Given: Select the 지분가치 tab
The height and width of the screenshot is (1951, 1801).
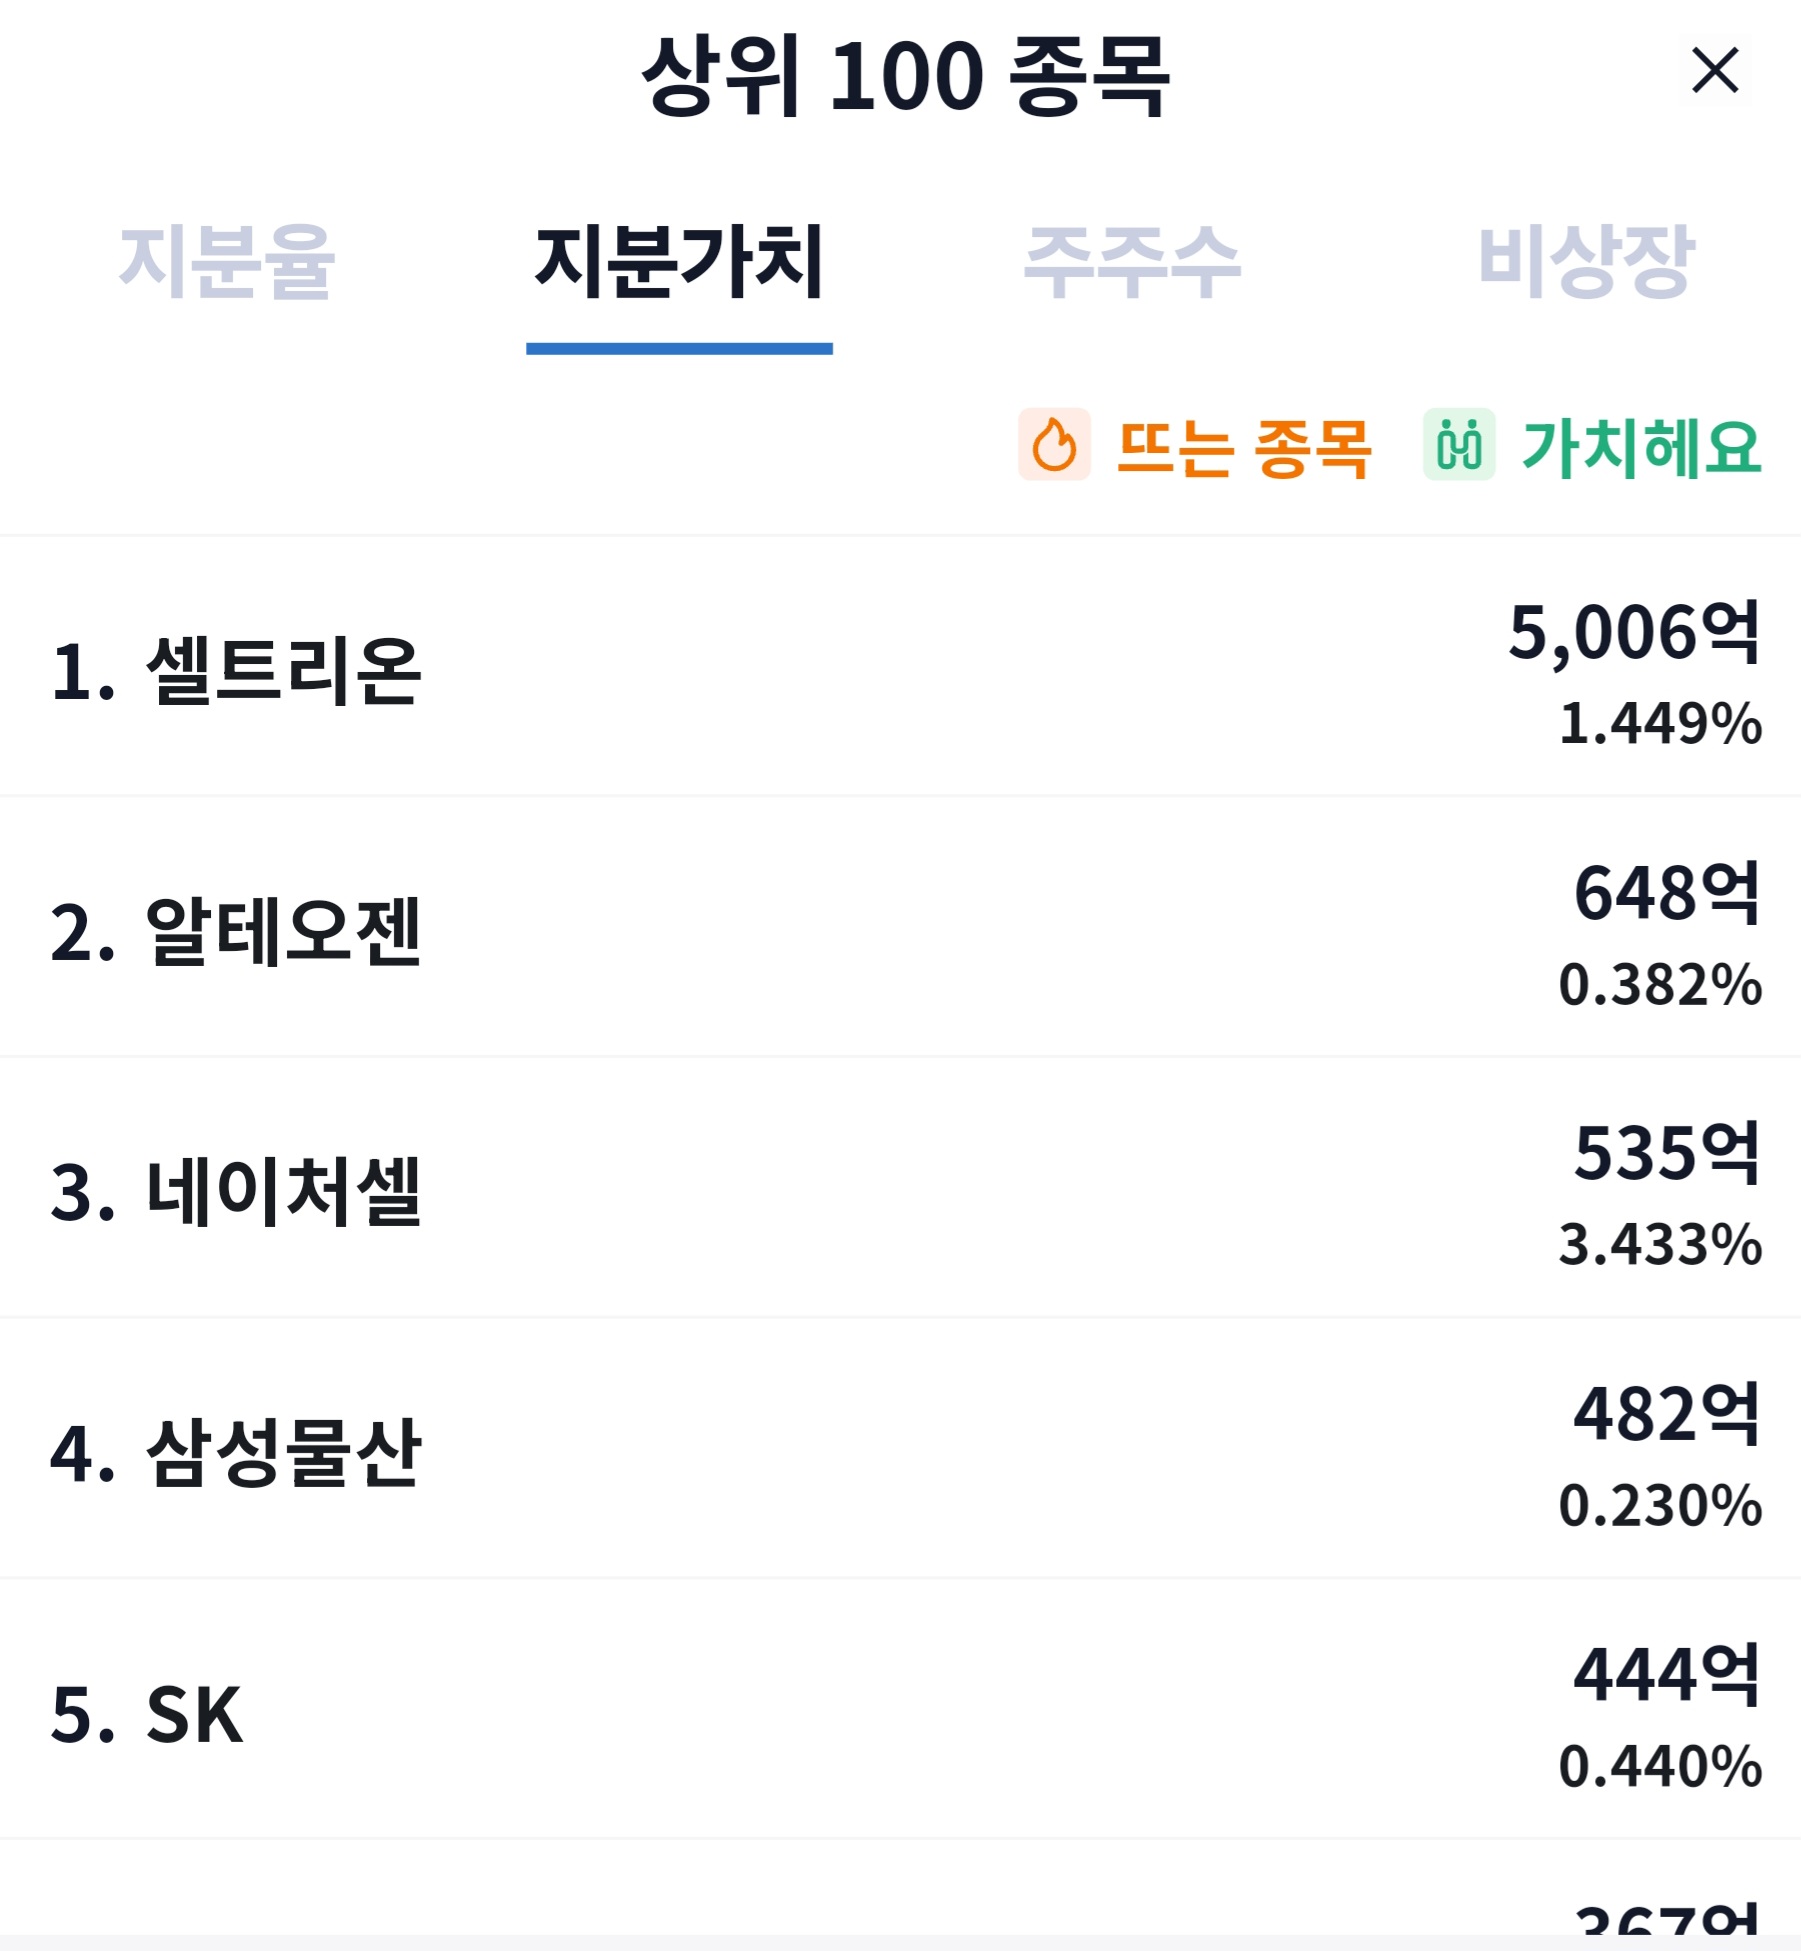Looking at the screenshot, I should [x=679, y=262].
